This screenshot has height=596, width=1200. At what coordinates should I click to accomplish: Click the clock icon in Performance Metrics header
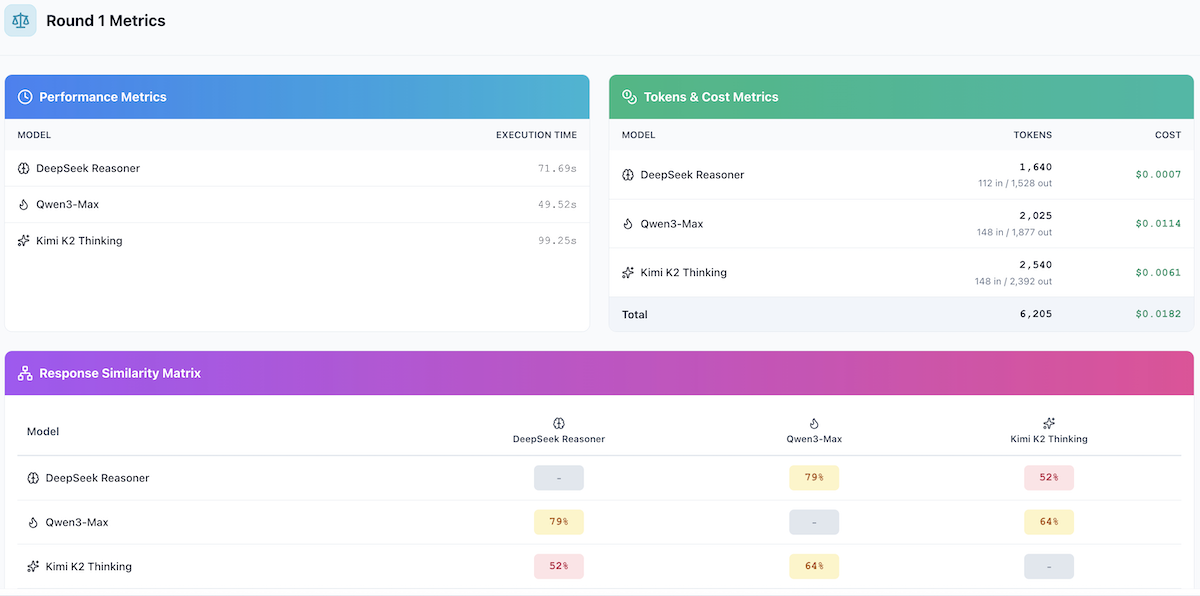tap(25, 97)
